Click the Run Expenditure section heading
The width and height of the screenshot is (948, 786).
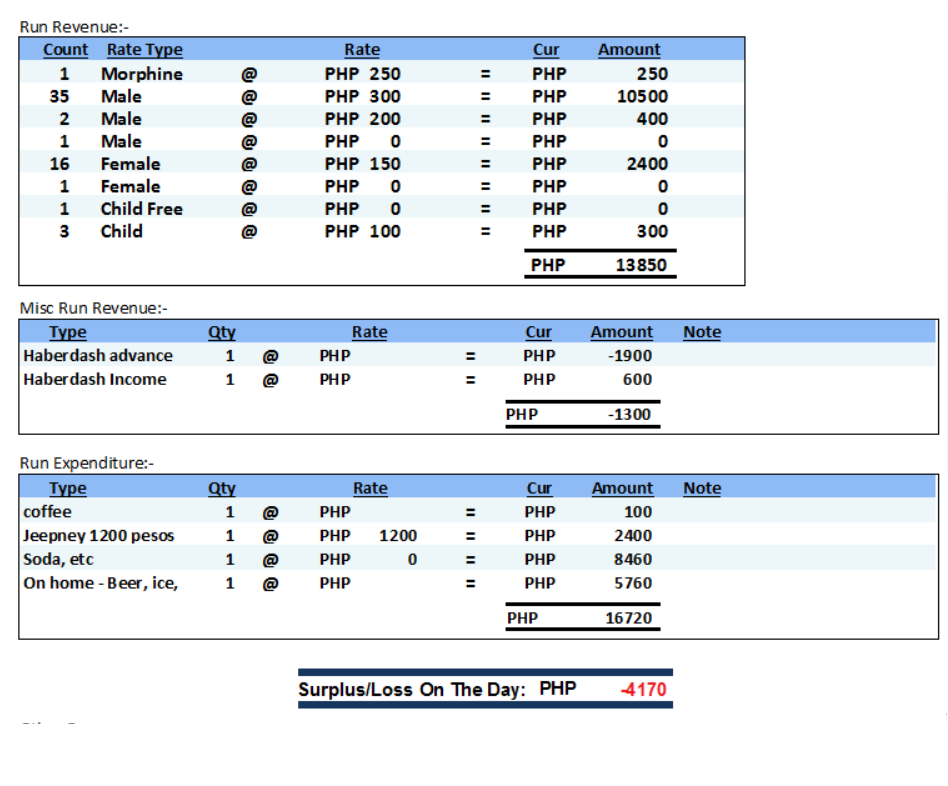click(x=86, y=463)
